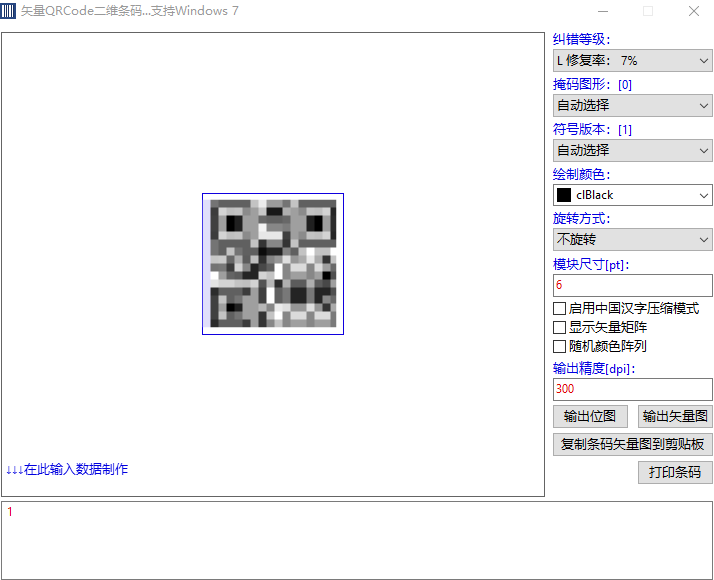Open the mask pattern 自动选择 dropdown
The height and width of the screenshot is (580, 714).
pyautogui.click(x=632, y=106)
